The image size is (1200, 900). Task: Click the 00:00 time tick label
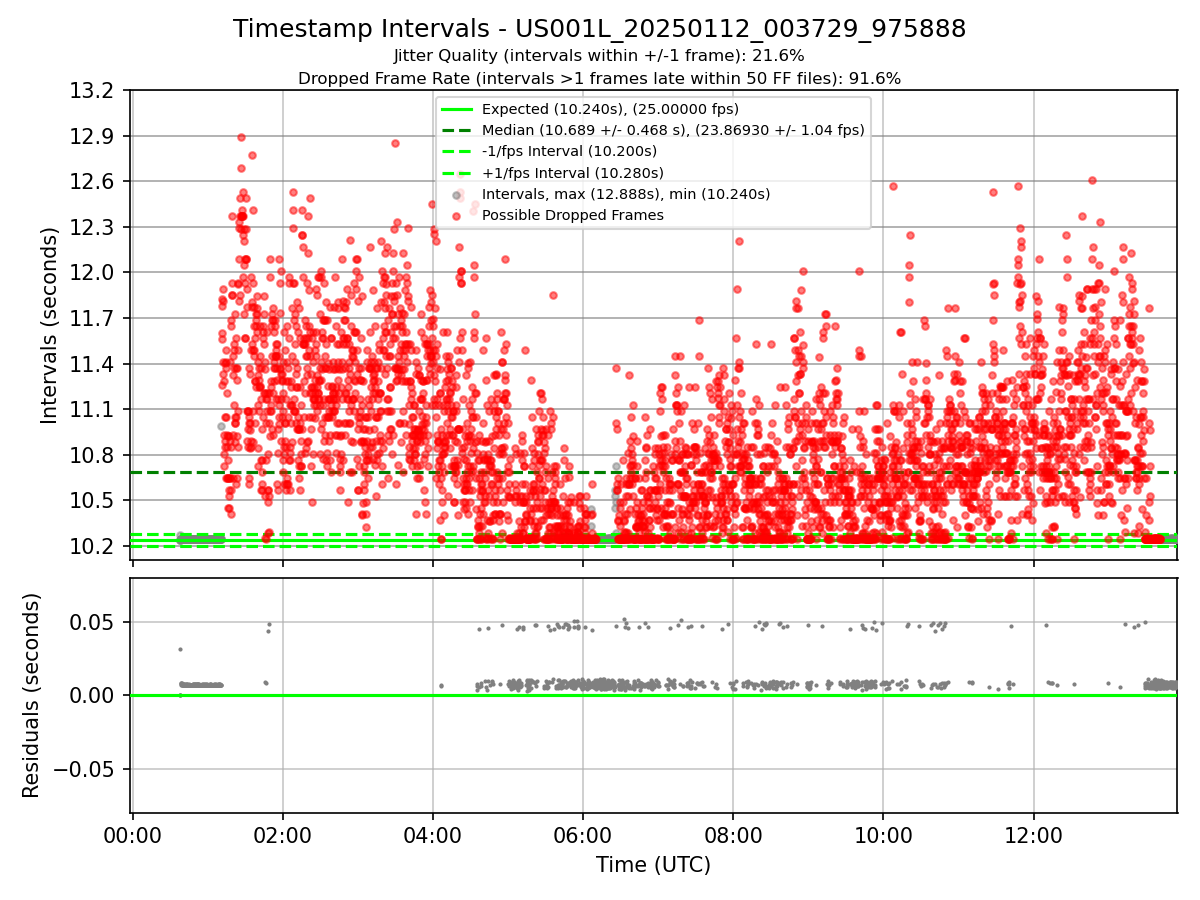point(133,834)
